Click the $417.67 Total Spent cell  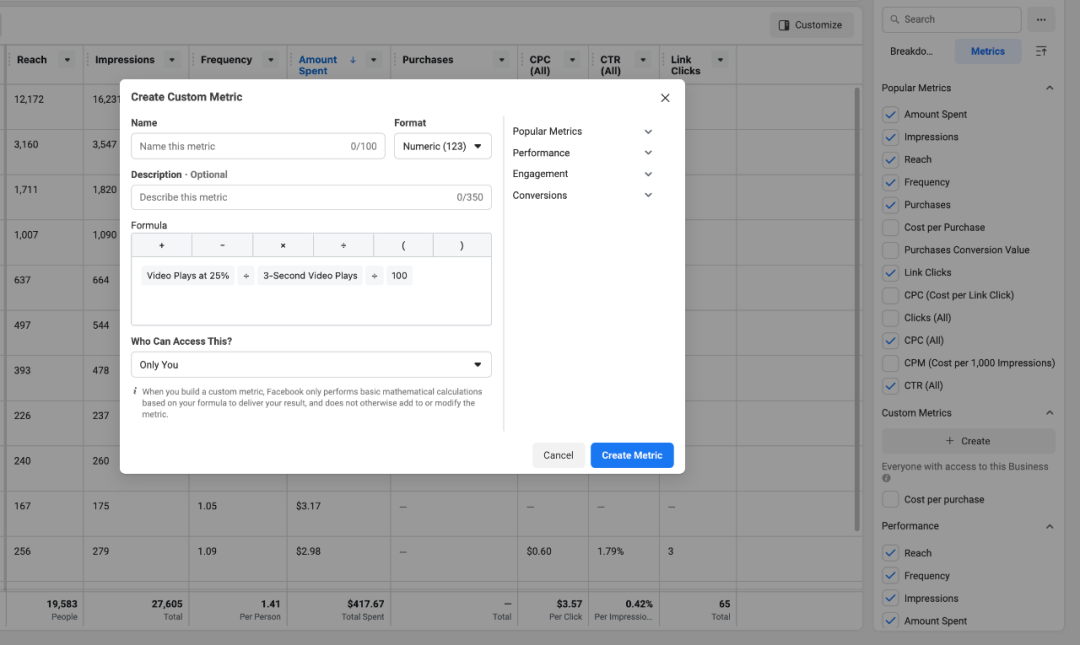pyautogui.click(x=339, y=609)
